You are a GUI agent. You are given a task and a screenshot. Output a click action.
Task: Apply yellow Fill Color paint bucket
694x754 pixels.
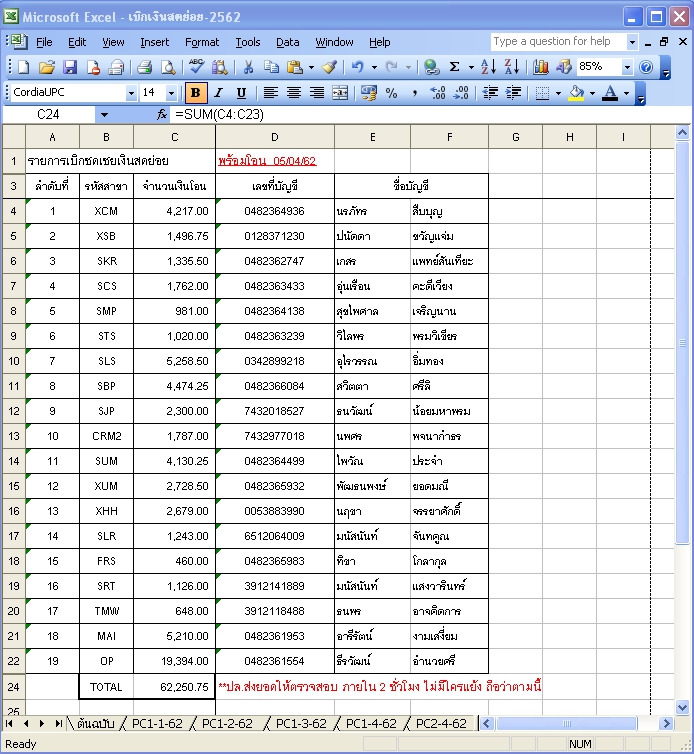[576, 92]
